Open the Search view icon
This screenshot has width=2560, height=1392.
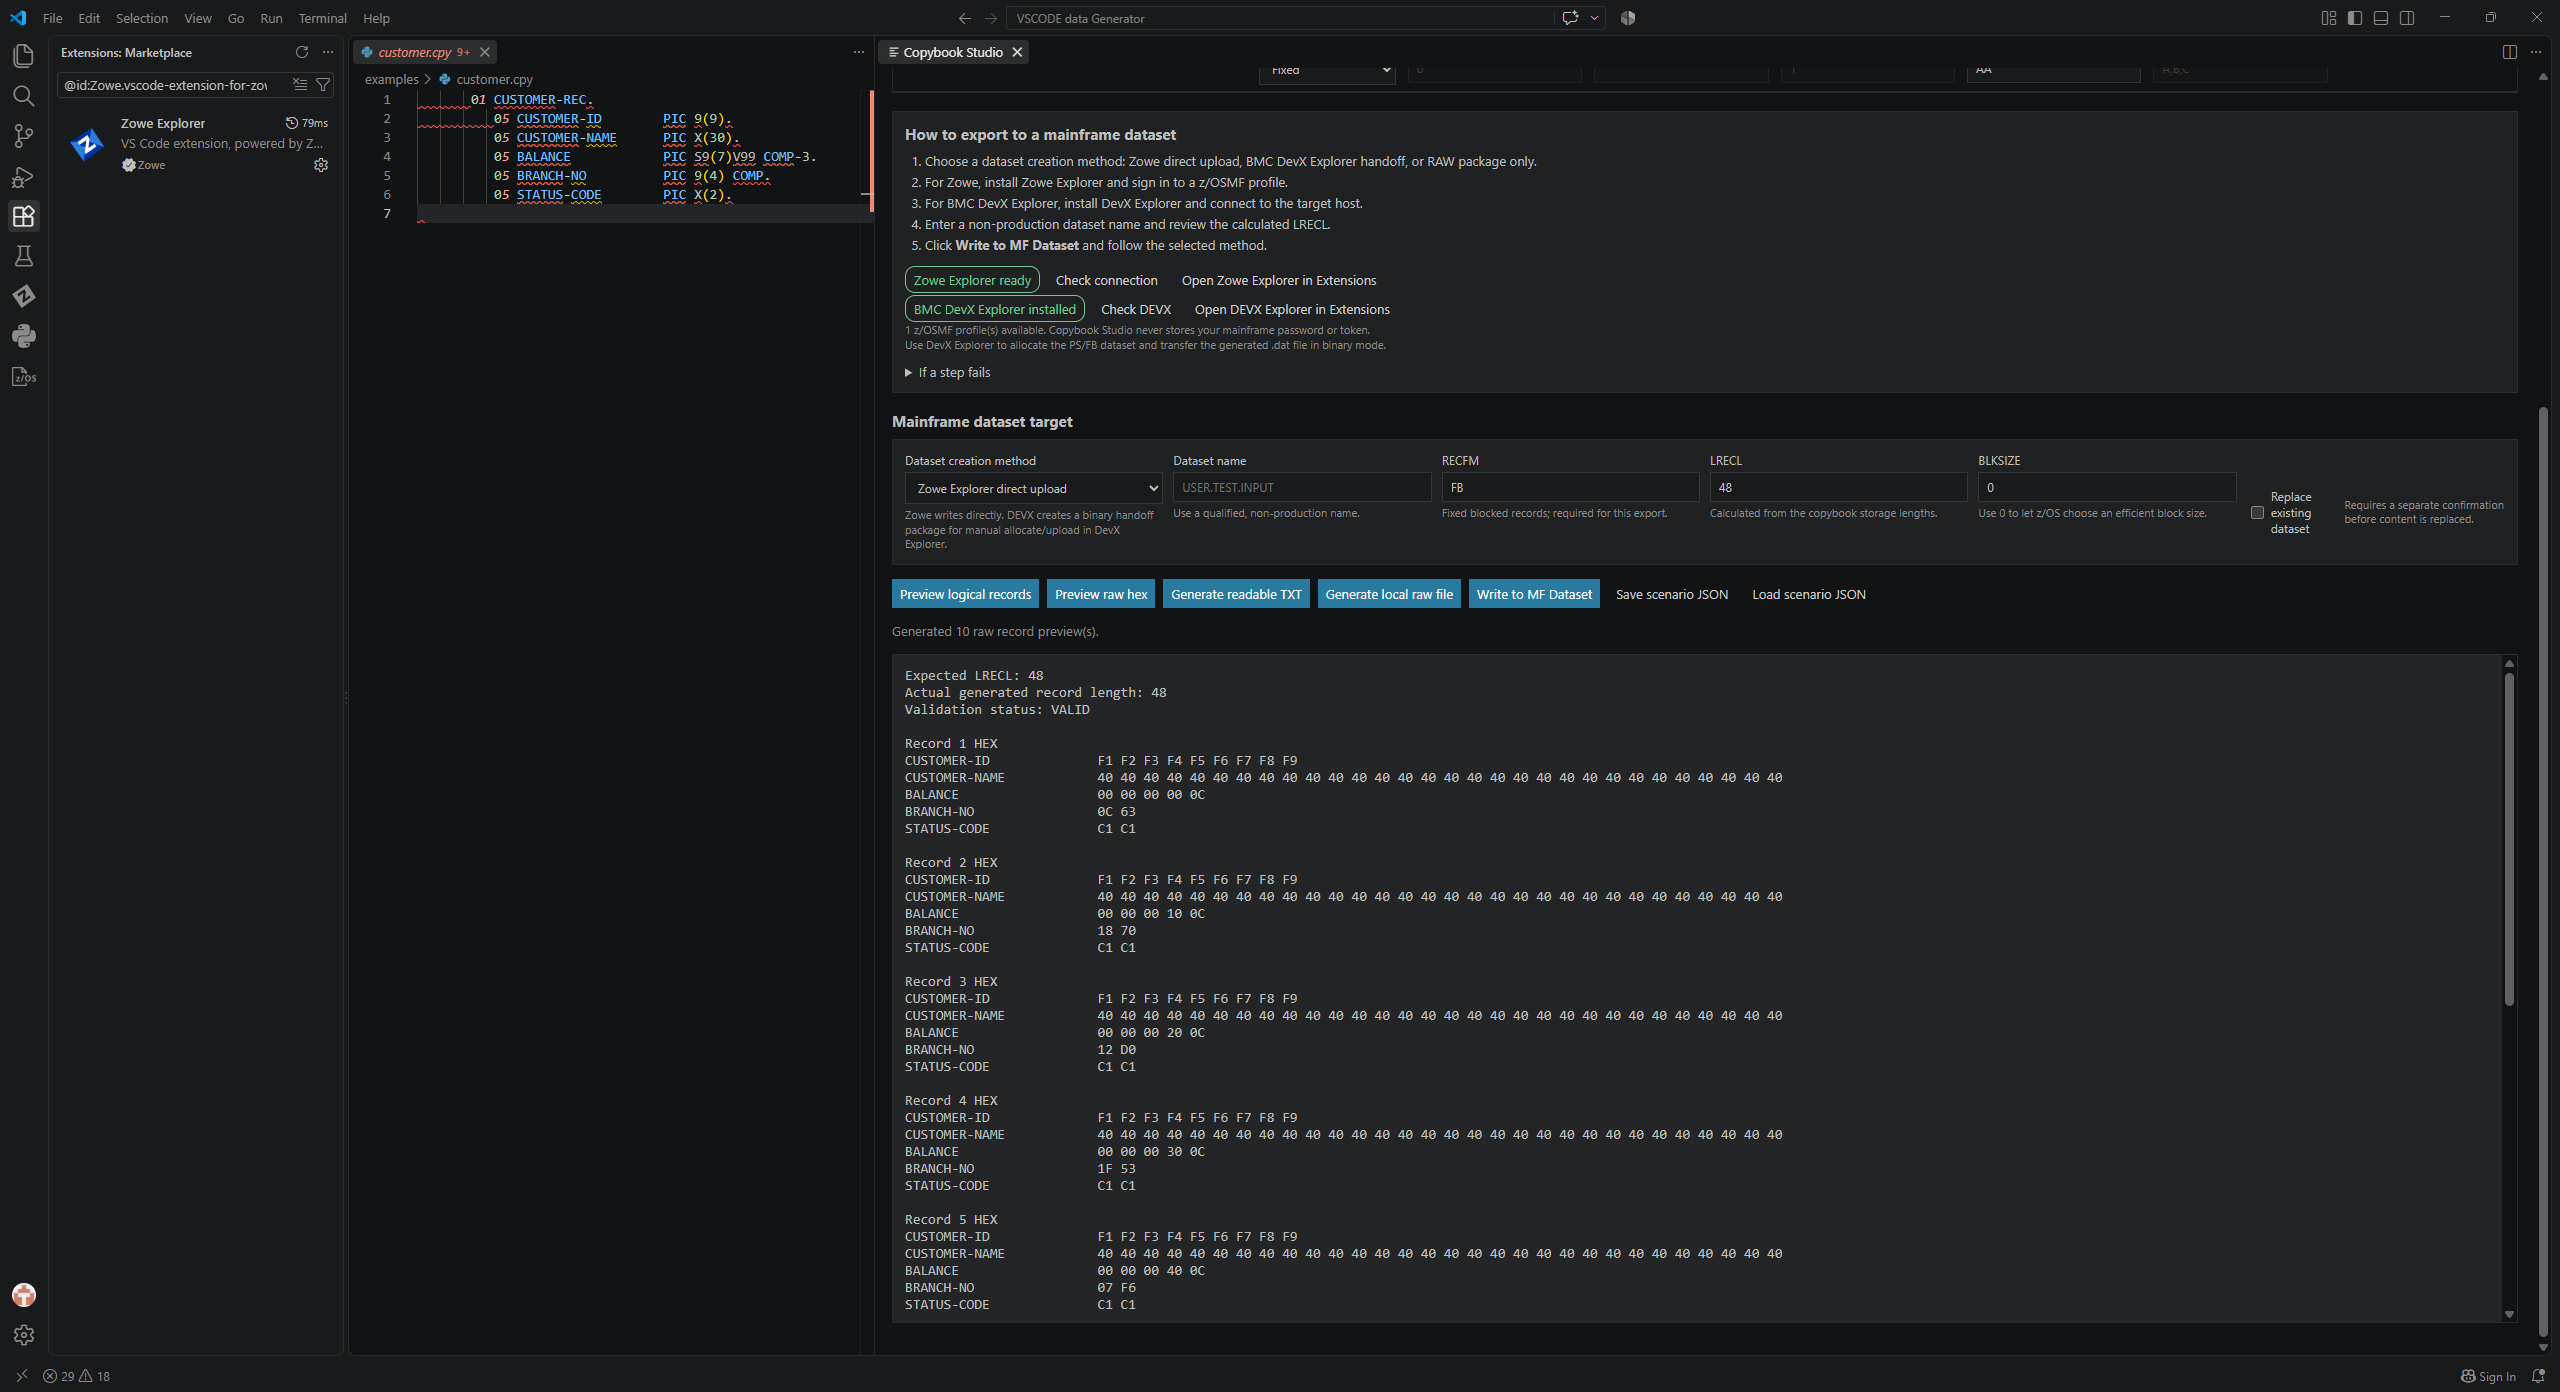click(23, 96)
